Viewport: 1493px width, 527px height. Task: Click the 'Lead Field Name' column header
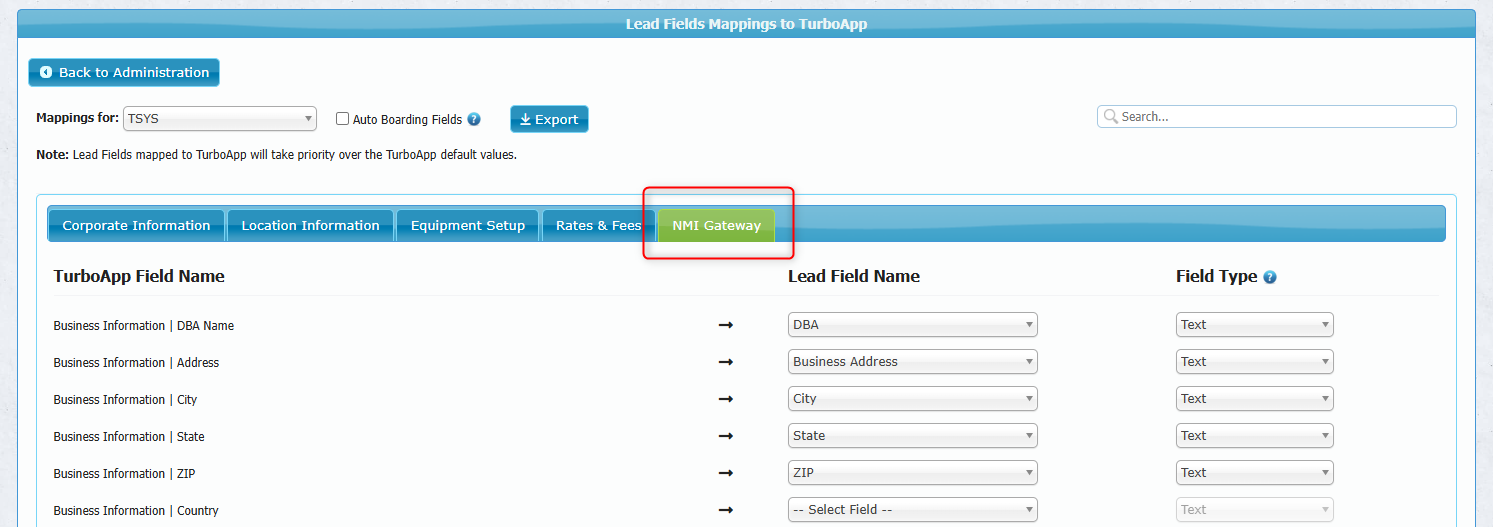[854, 276]
